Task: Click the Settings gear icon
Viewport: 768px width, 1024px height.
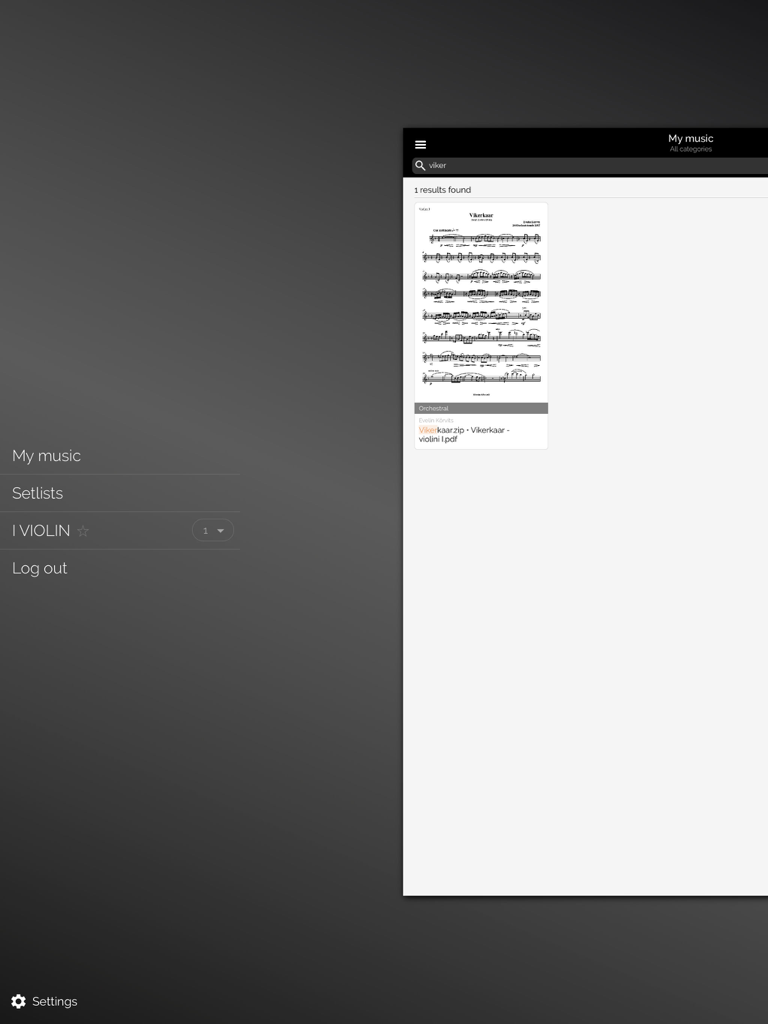Action: click(x=18, y=1001)
